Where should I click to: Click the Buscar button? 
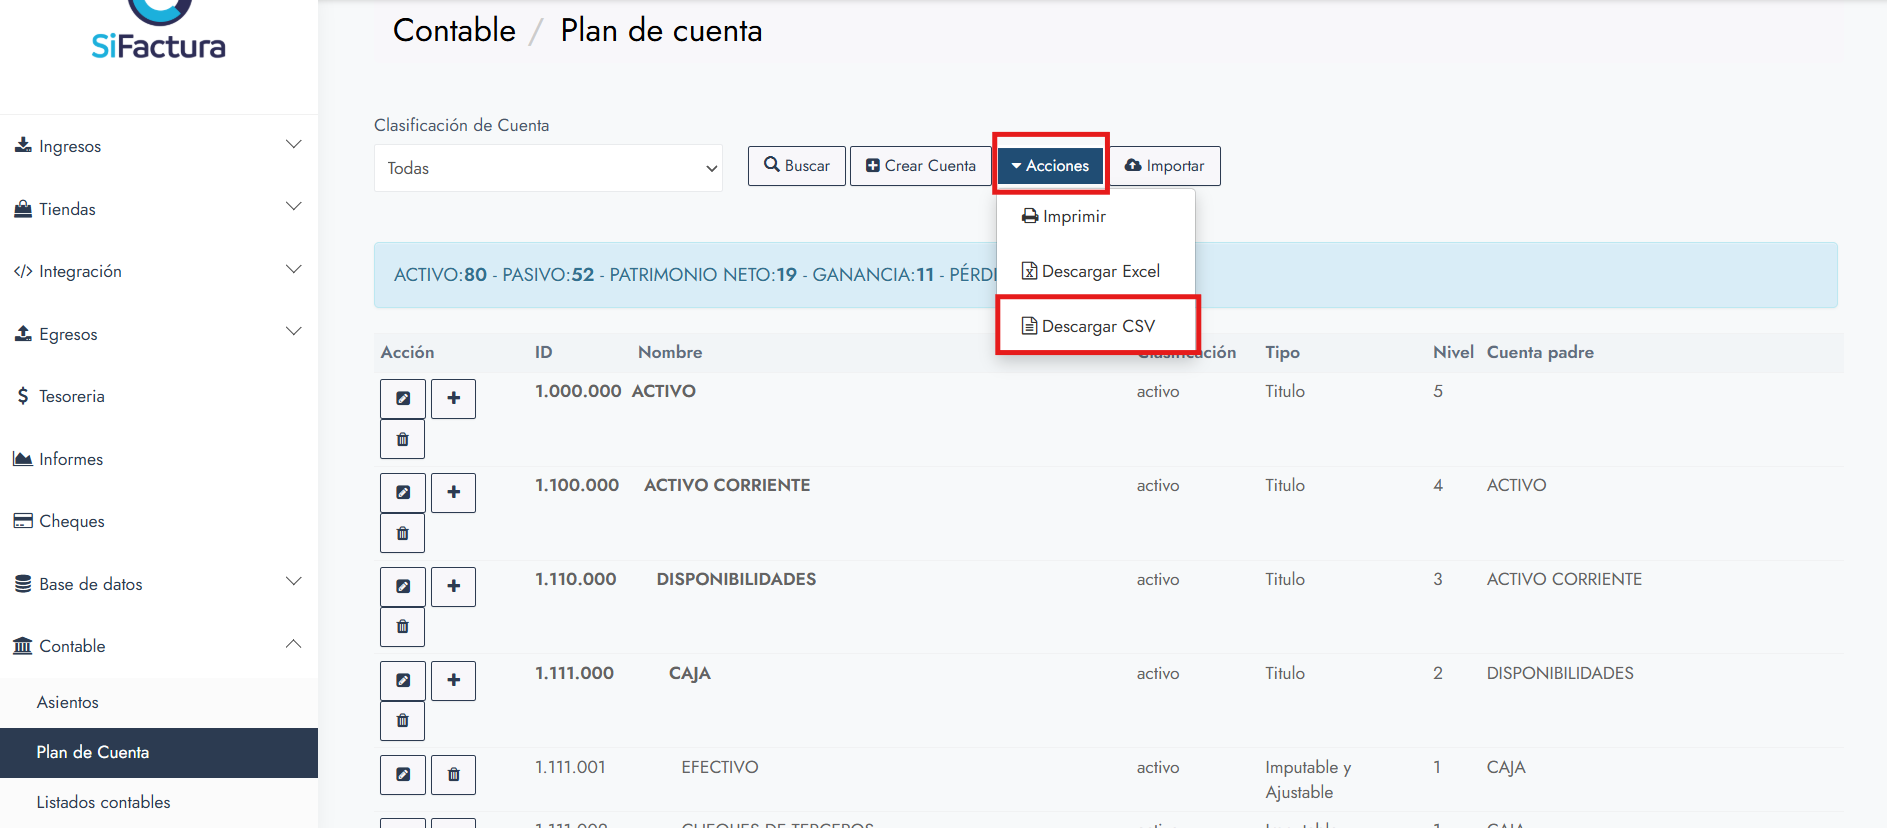797,166
